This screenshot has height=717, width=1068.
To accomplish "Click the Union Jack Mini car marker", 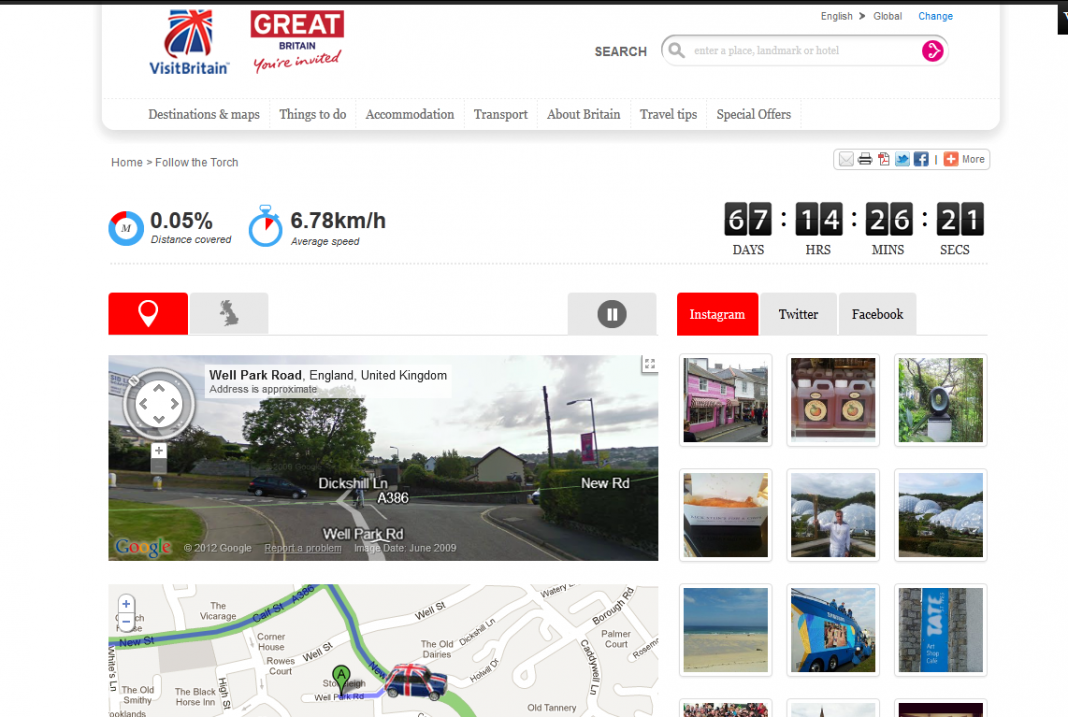I will click(x=416, y=681).
